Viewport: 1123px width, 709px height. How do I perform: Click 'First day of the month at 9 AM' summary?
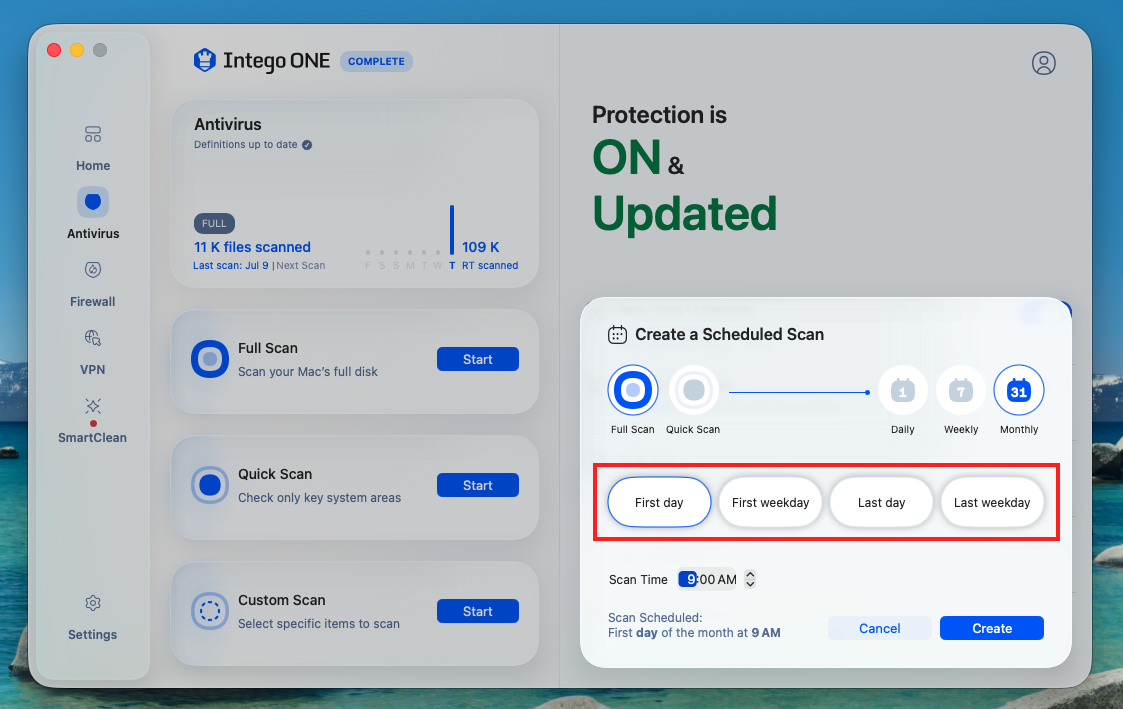(x=694, y=633)
